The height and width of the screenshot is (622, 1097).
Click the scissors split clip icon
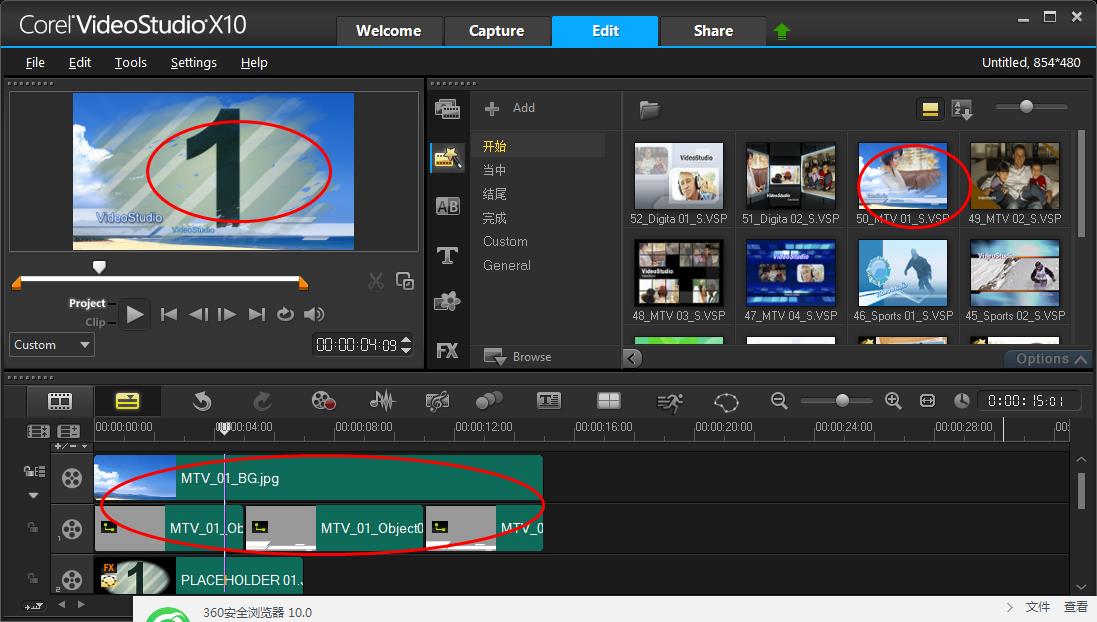tap(376, 281)
